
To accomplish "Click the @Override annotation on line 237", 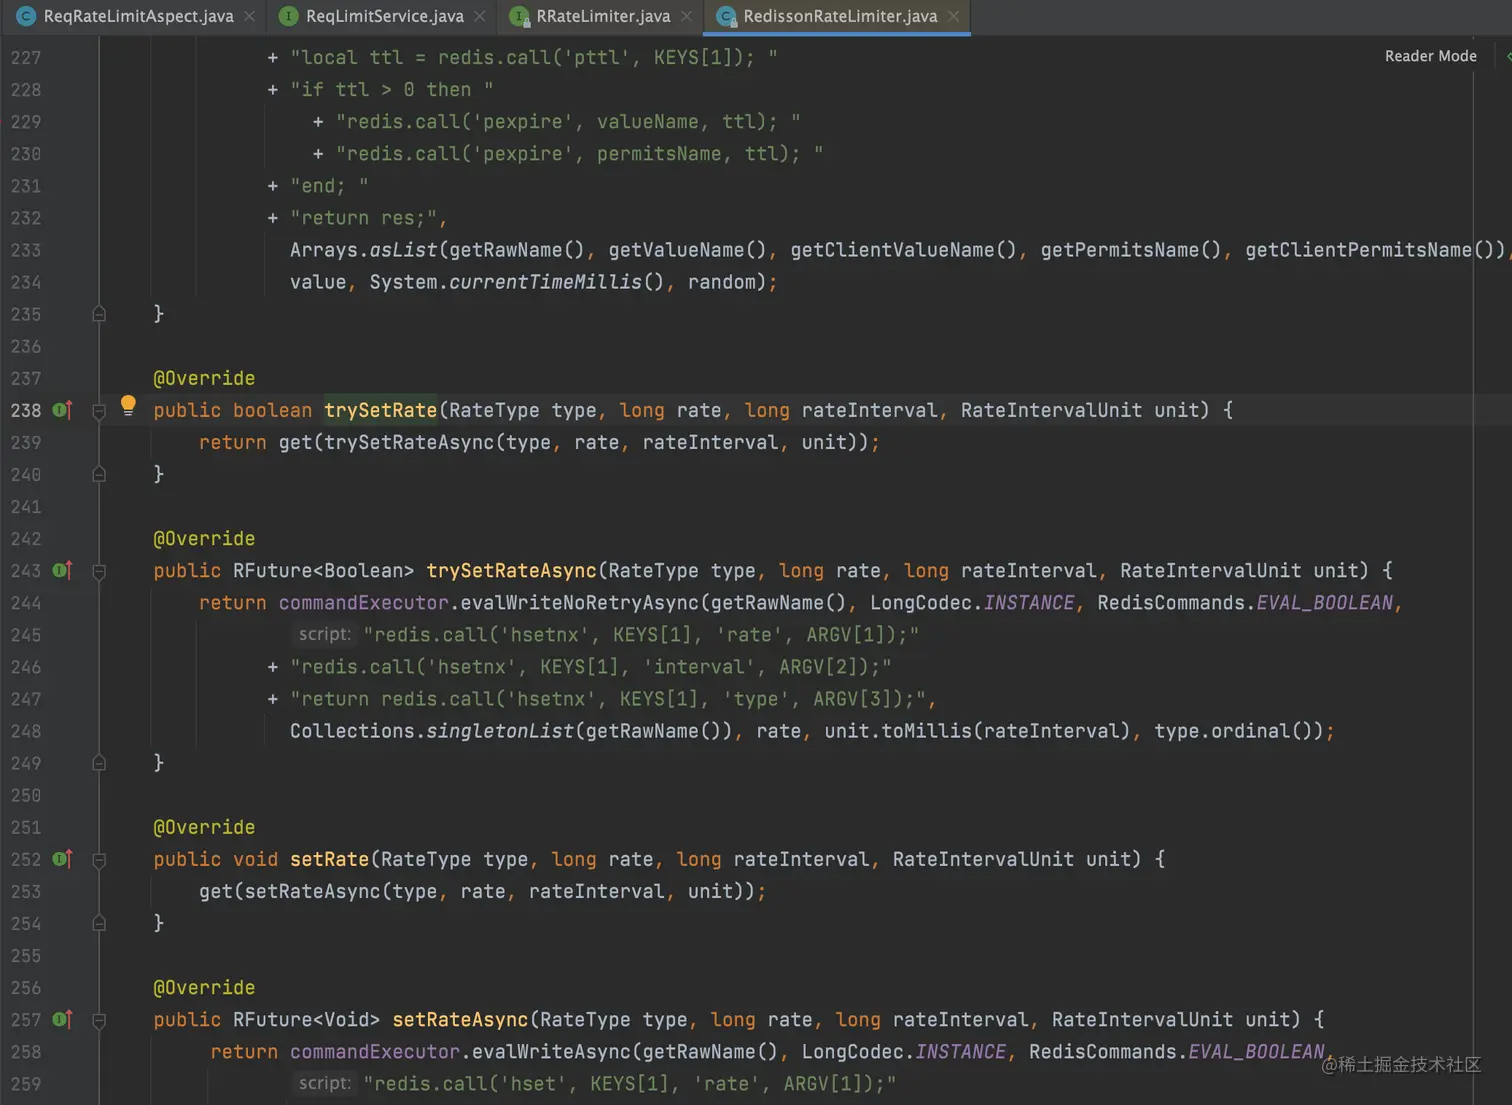I will 204,378.
